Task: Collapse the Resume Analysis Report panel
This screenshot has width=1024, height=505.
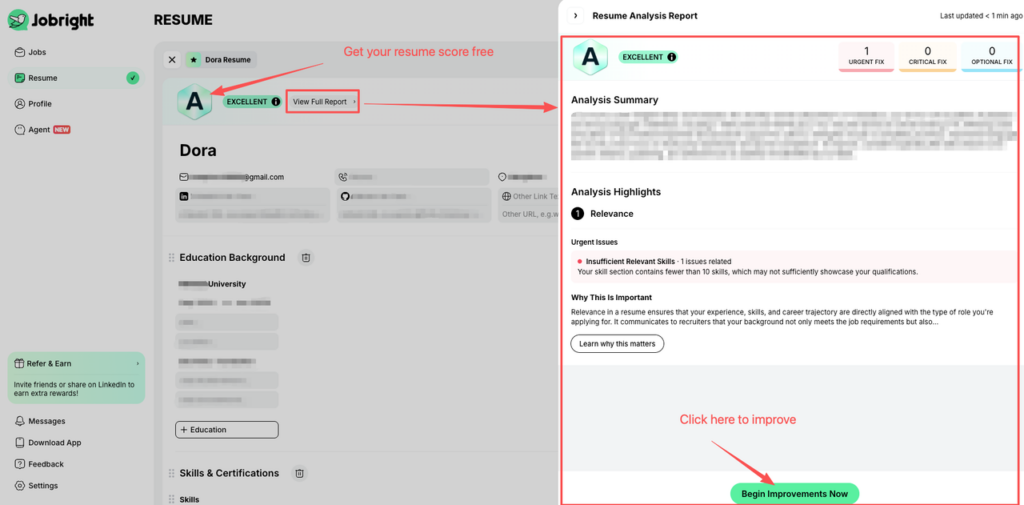Action: (x=575, y=16)
